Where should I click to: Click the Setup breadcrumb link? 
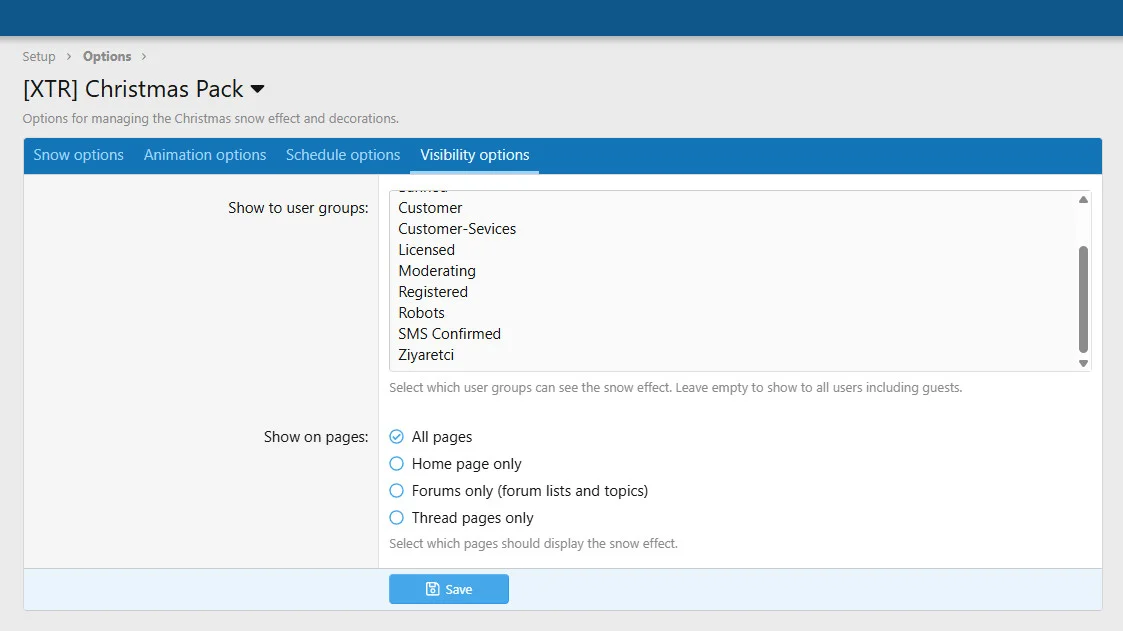tap(39, 57)
